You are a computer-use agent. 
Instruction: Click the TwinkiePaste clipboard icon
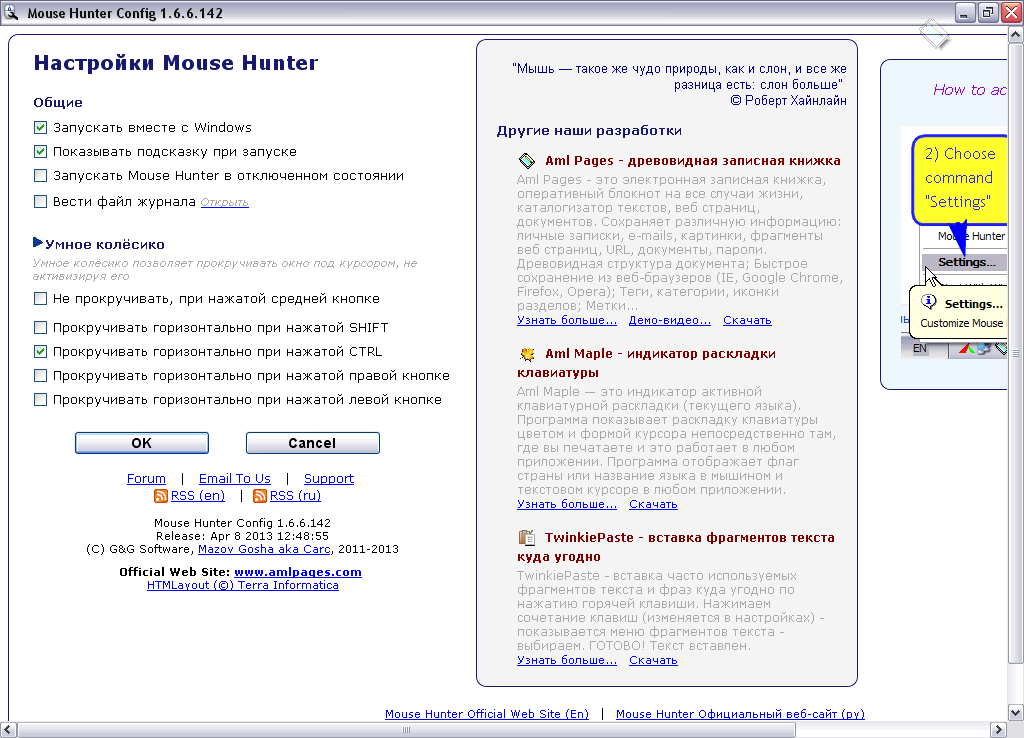pos(526,537)
